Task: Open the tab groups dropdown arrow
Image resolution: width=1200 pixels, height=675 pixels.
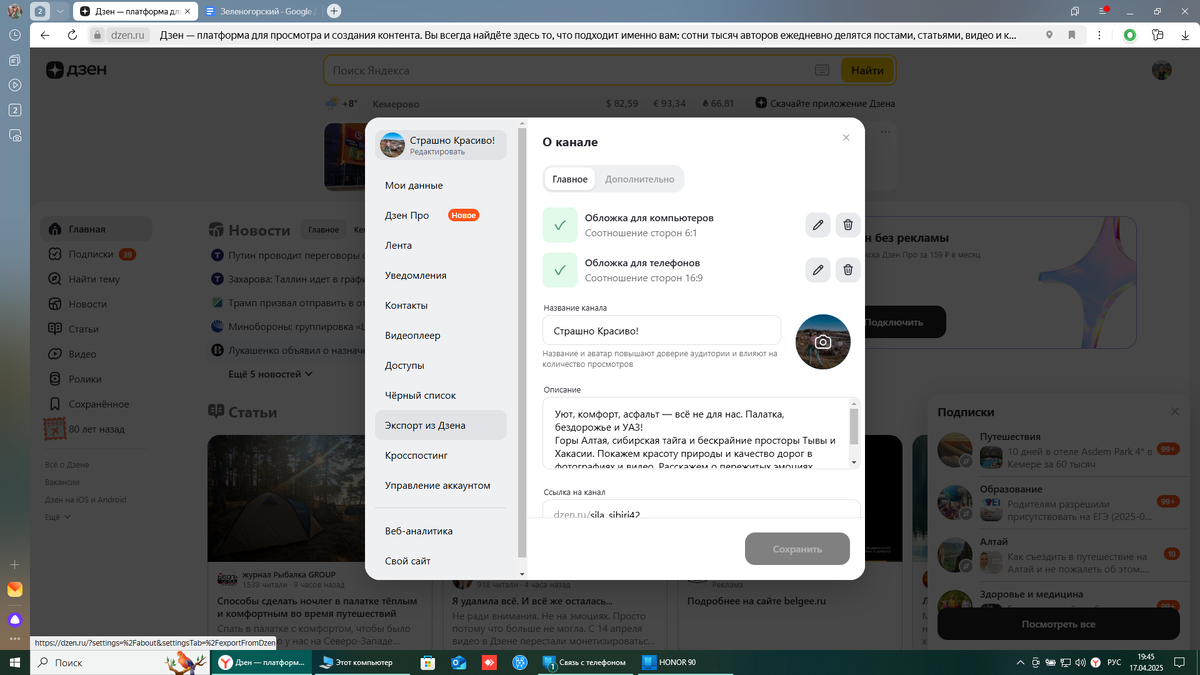Action: point(60,11)
